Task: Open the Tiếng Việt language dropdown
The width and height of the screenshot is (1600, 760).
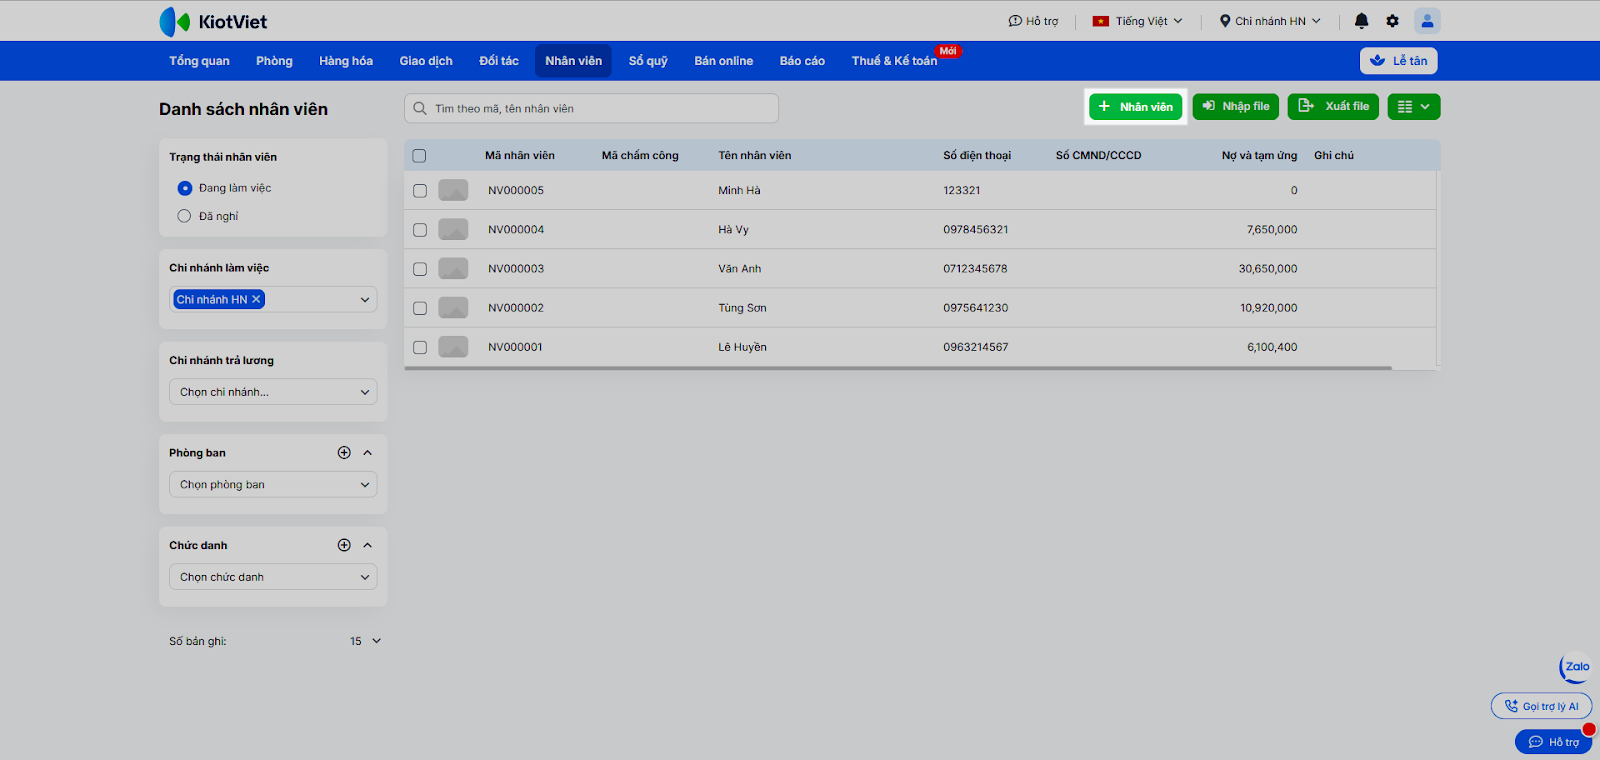Action: [x=1137, y=21]
